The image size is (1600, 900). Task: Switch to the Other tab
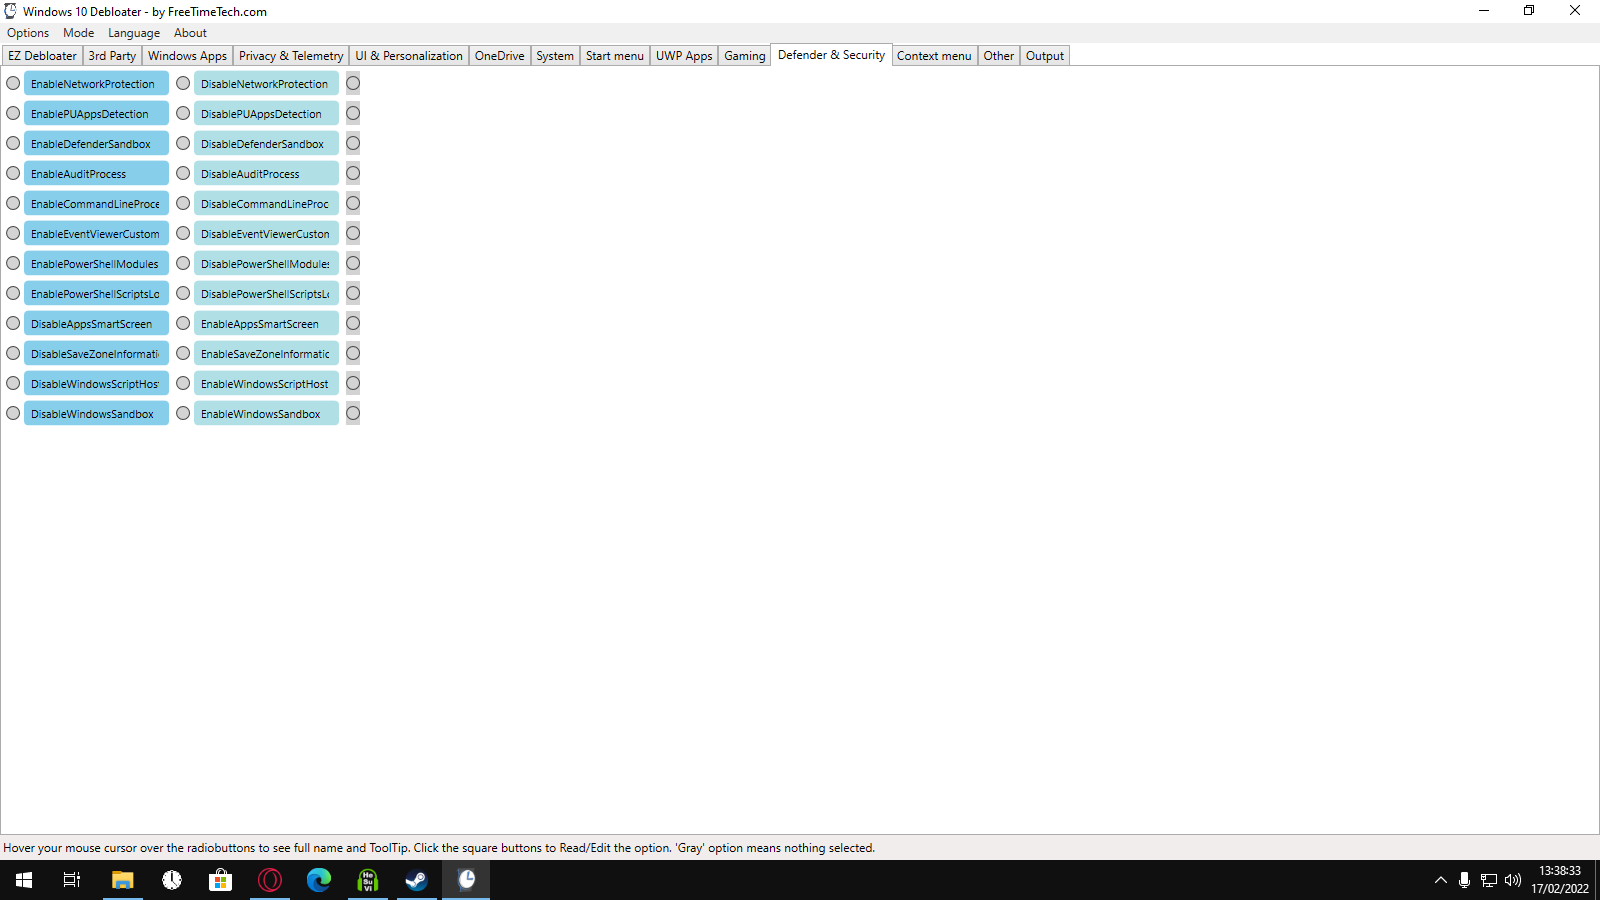click(x=998, y=56)
